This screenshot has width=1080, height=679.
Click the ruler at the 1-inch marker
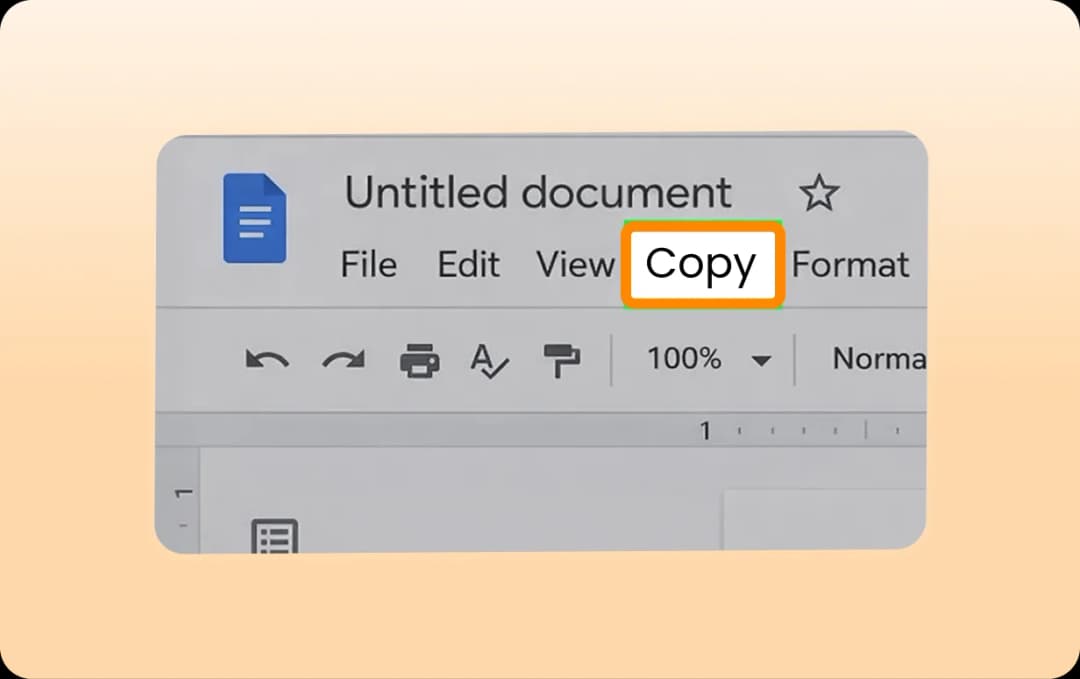coord(705,430)
